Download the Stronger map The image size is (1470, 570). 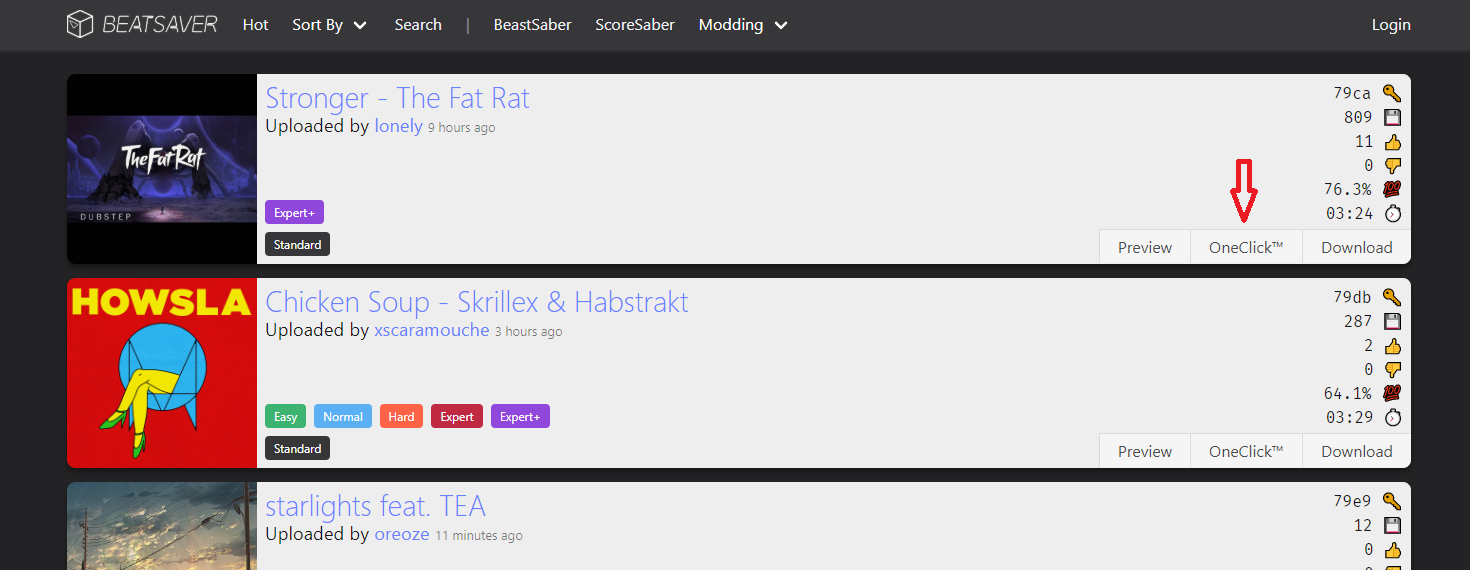coord(1357,247)
